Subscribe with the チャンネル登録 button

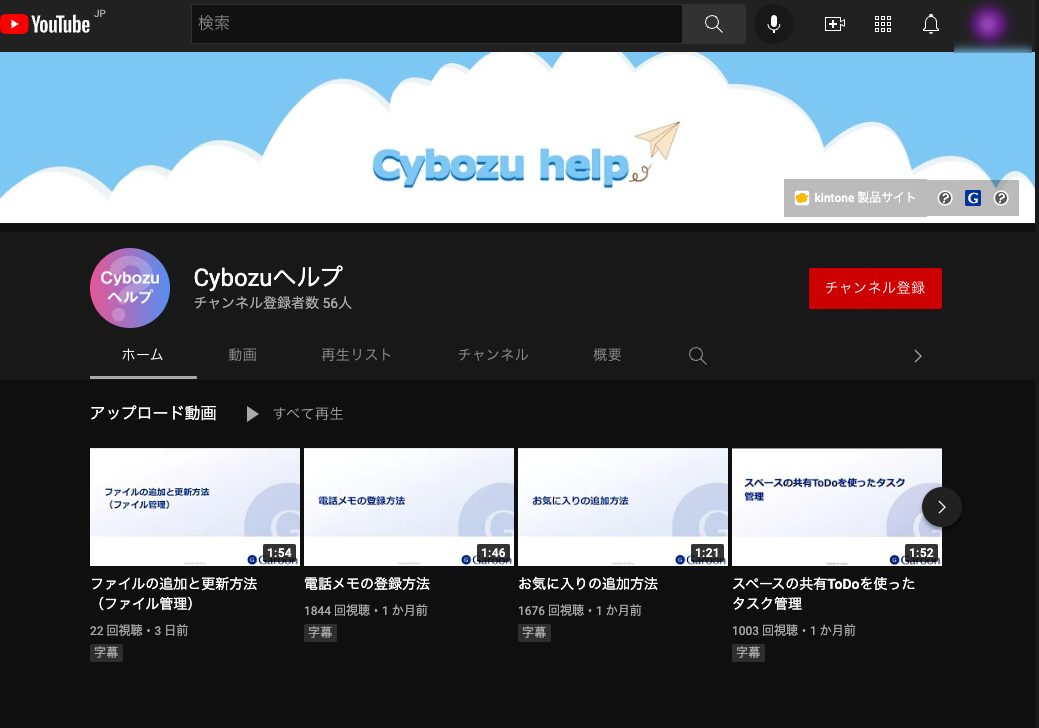tap(875, 288)
